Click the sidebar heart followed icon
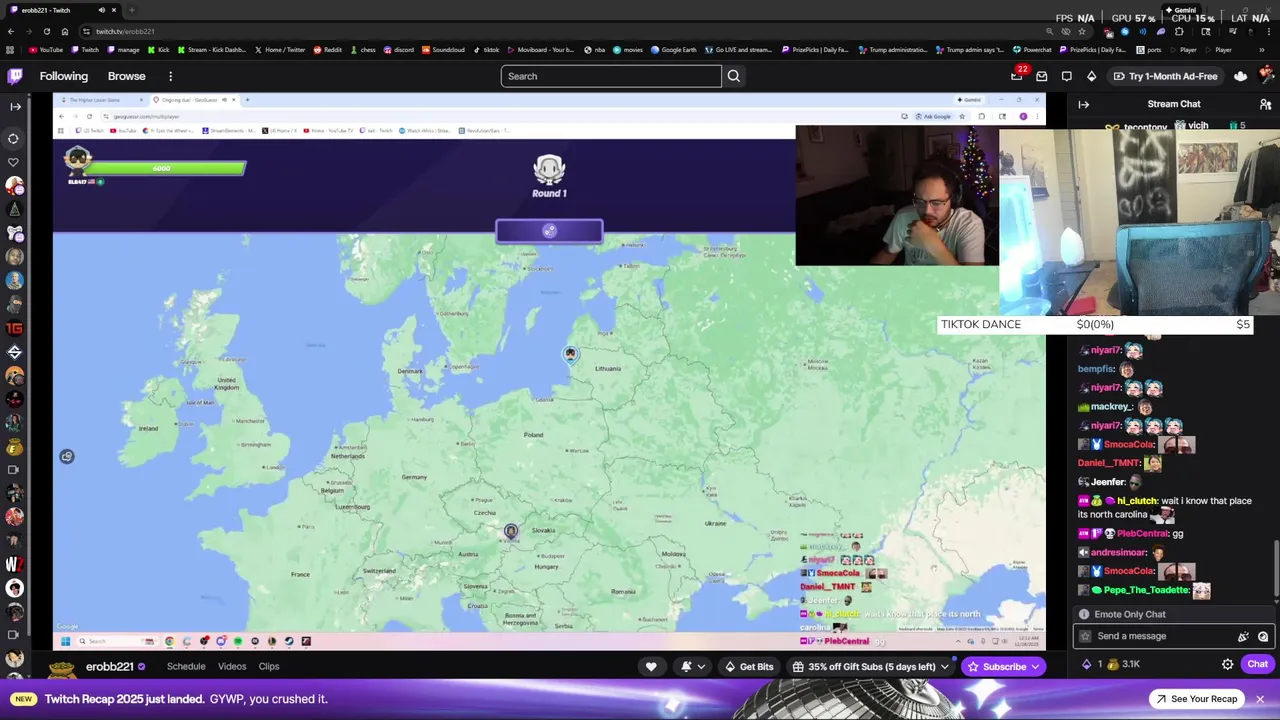The height and width of the screenshot is (720, 1280). coord(14,162)
